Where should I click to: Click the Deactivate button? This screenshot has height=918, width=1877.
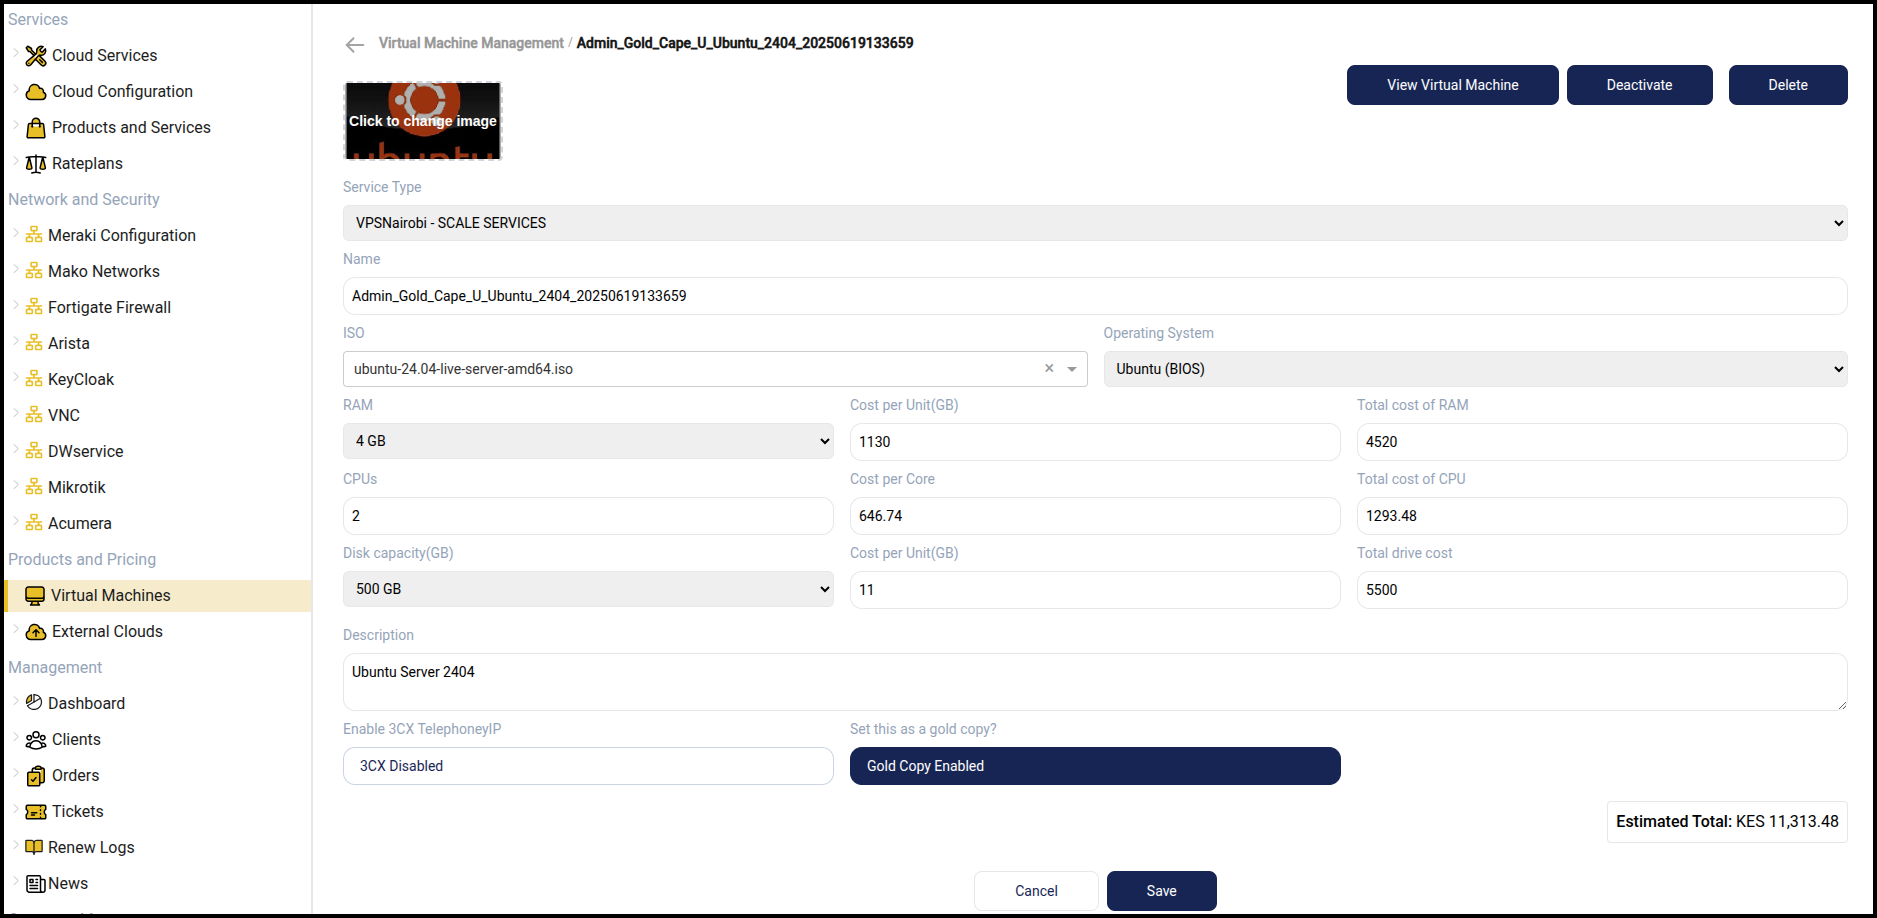(1639, 85)
